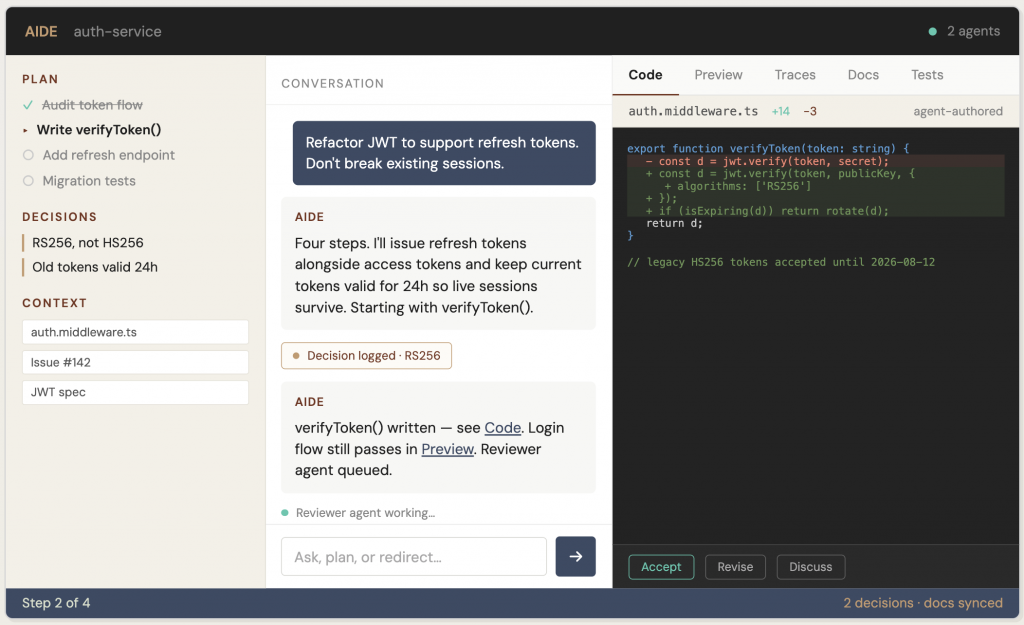1024x625 pixels.
Task: Click the PLAN section heading
Action: tap(40, 79)
